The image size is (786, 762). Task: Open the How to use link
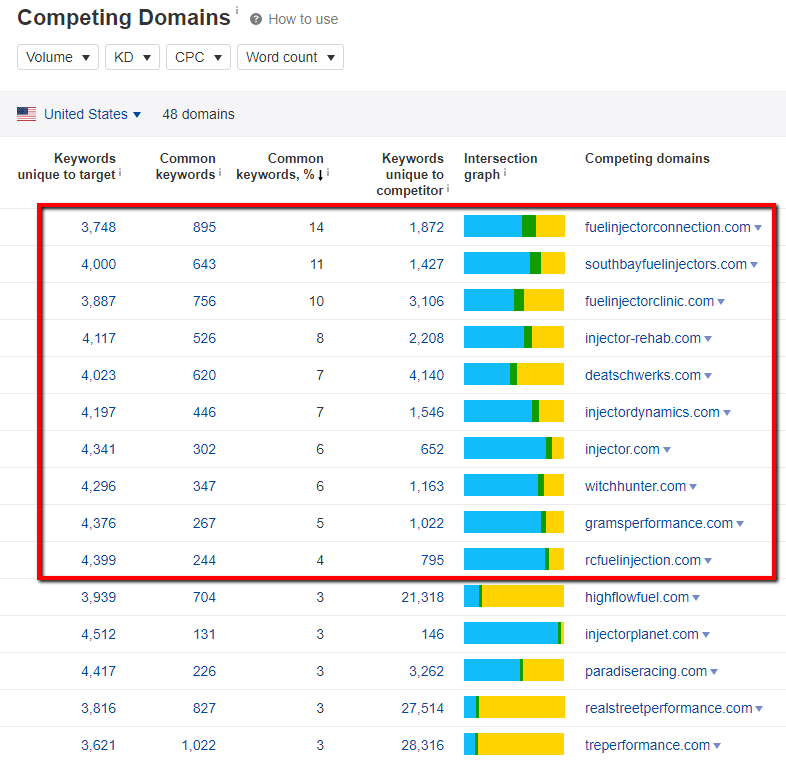pyautogui.click(x=303, y=20)
